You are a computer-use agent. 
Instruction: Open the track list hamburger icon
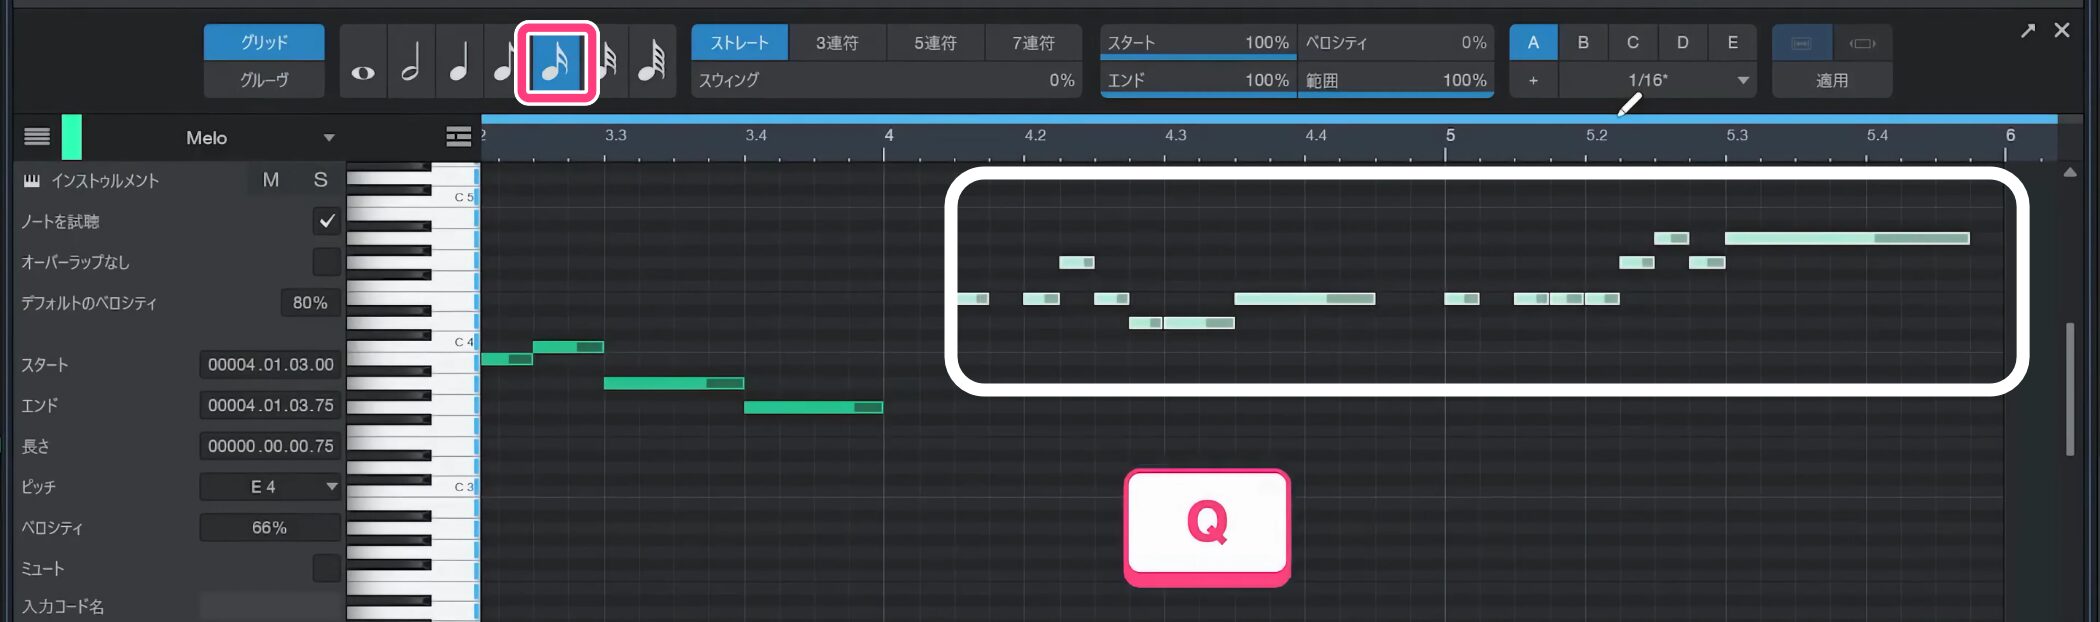click(x=37, y=137)
